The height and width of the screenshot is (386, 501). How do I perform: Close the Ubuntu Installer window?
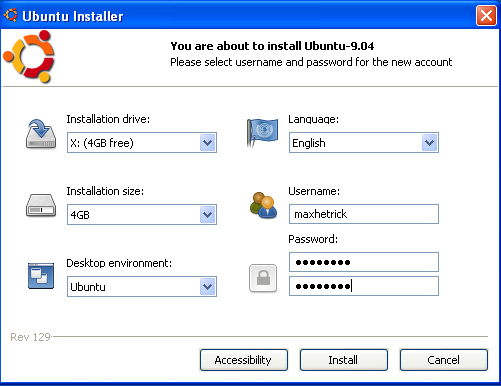tap(486, 15)
